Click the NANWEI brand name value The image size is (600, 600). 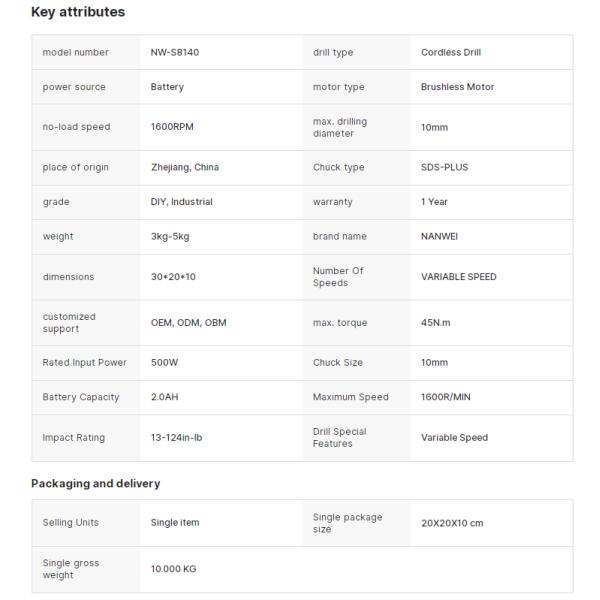441,237
